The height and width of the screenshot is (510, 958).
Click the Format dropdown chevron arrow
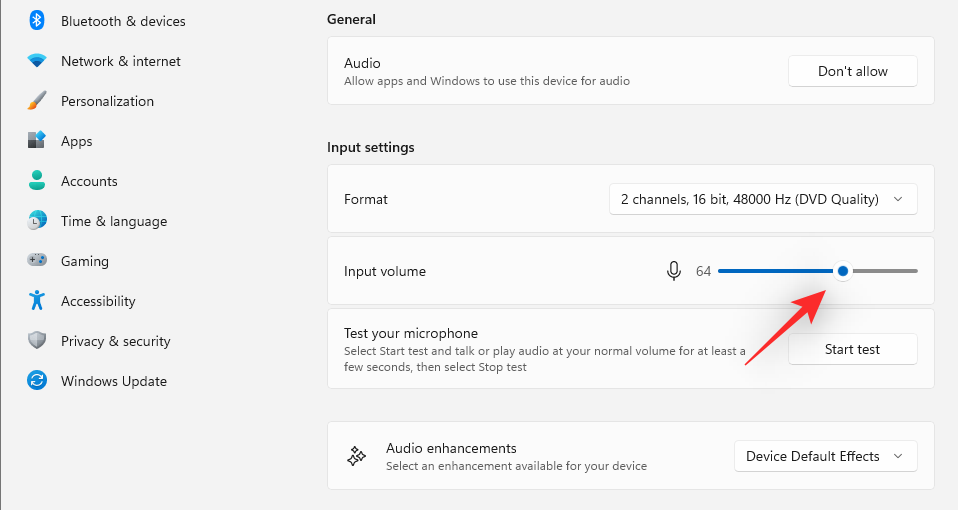tap(898, 199)
